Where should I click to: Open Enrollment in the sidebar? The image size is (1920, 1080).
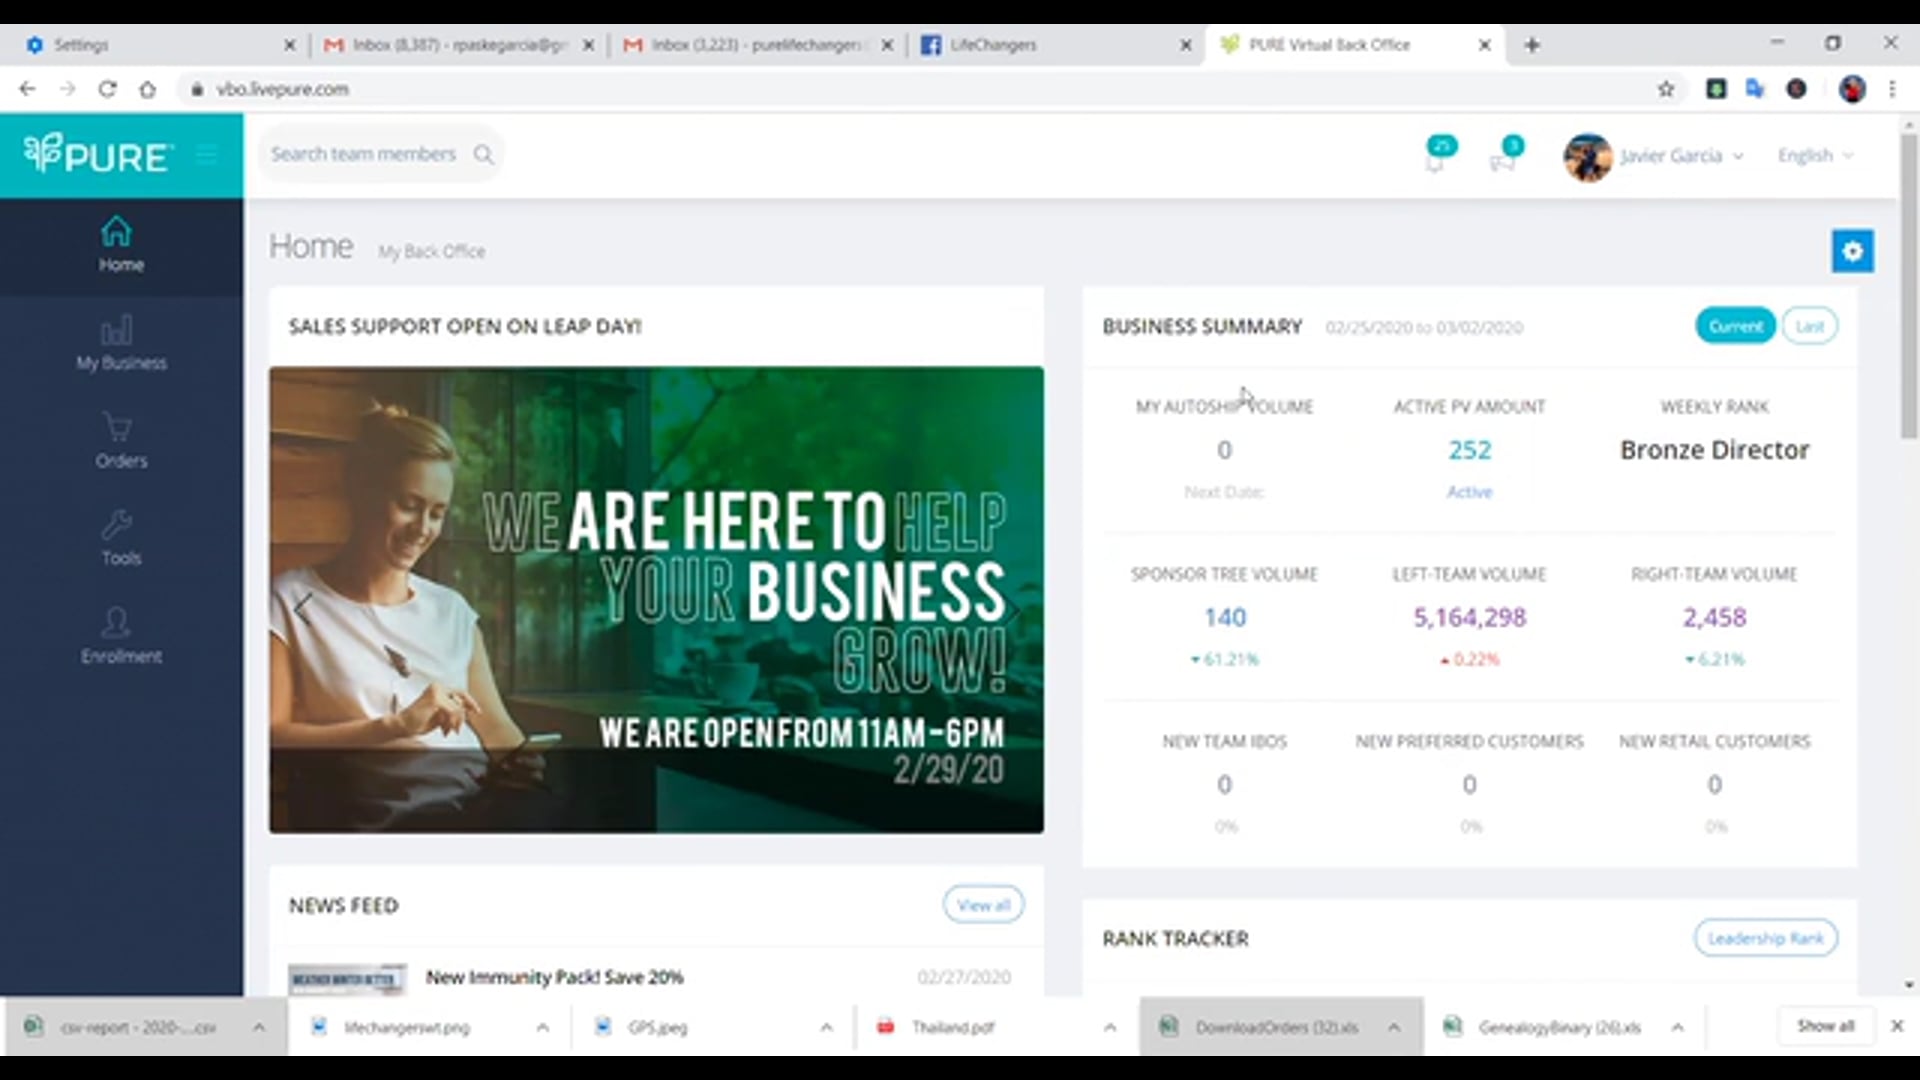click(x=121, y=636)
